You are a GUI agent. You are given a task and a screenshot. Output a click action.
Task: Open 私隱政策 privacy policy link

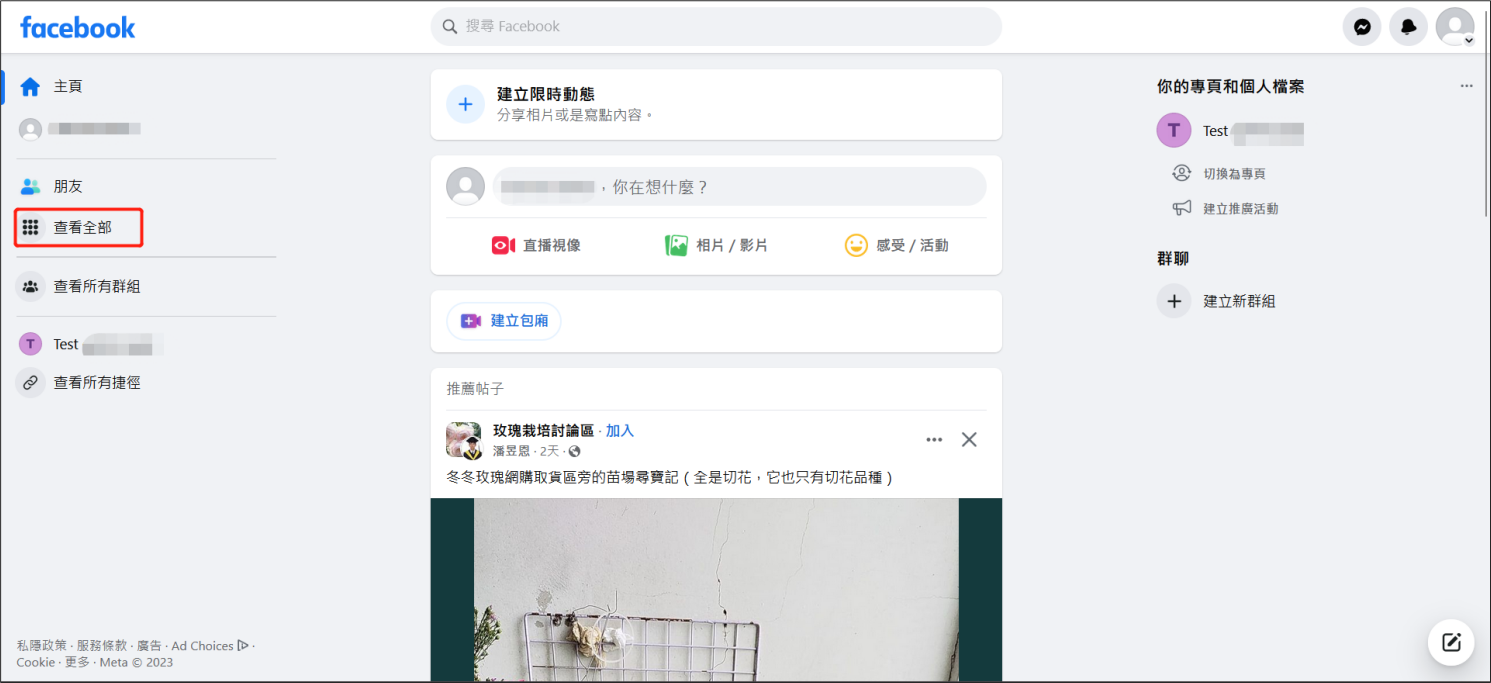[x=44, y=645]
